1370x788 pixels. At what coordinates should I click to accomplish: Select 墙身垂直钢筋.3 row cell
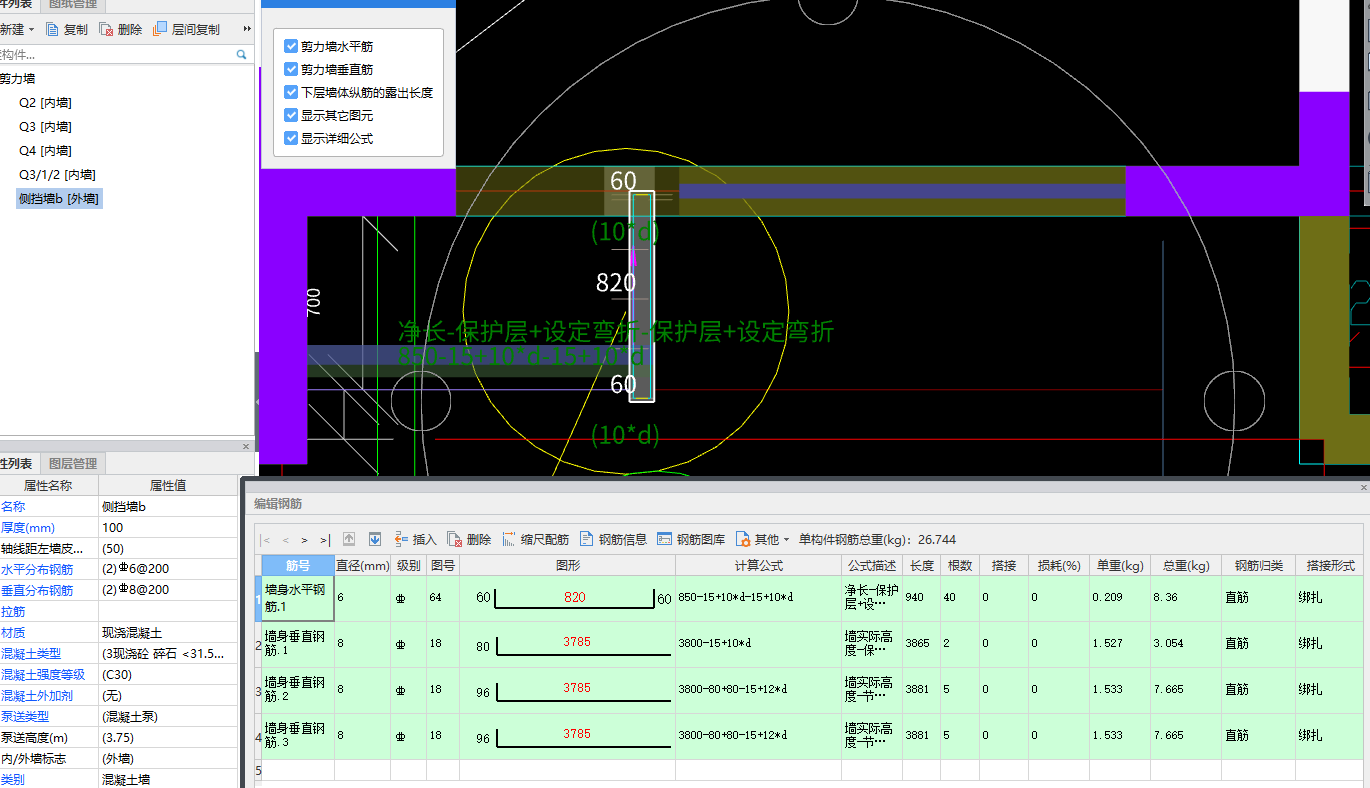298,736
